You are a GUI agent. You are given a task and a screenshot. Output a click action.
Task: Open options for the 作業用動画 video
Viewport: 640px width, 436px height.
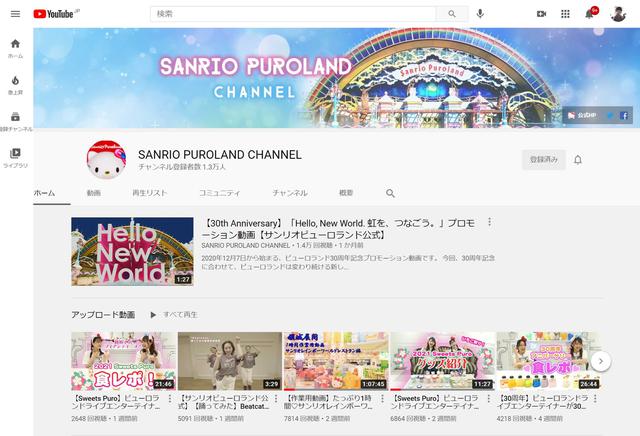tap(382, 398)
